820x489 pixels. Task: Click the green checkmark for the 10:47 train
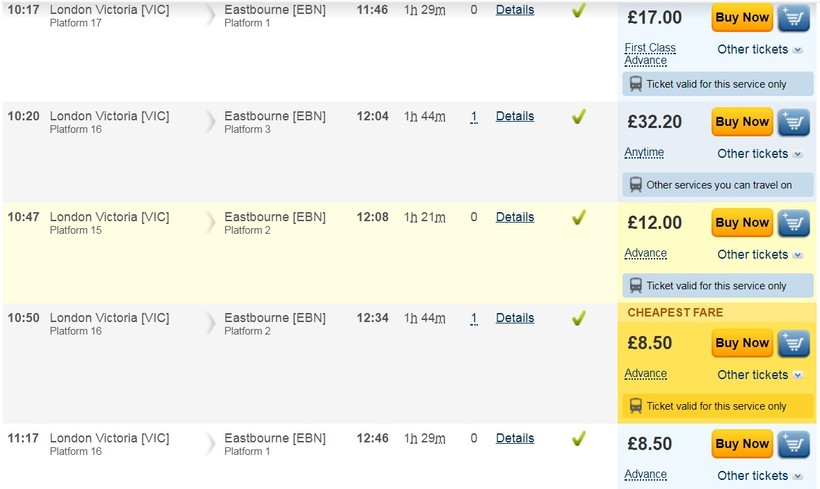(578, 217)
